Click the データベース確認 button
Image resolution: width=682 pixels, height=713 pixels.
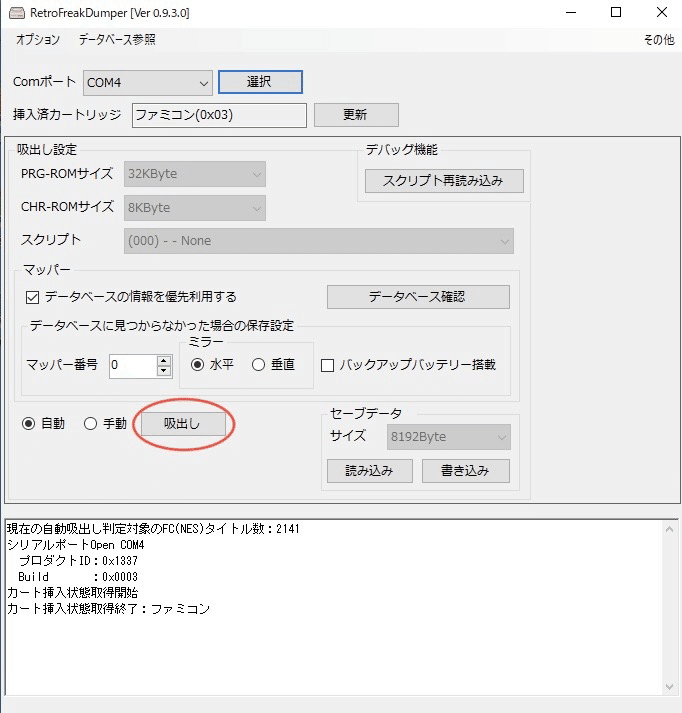coord(418,297)
